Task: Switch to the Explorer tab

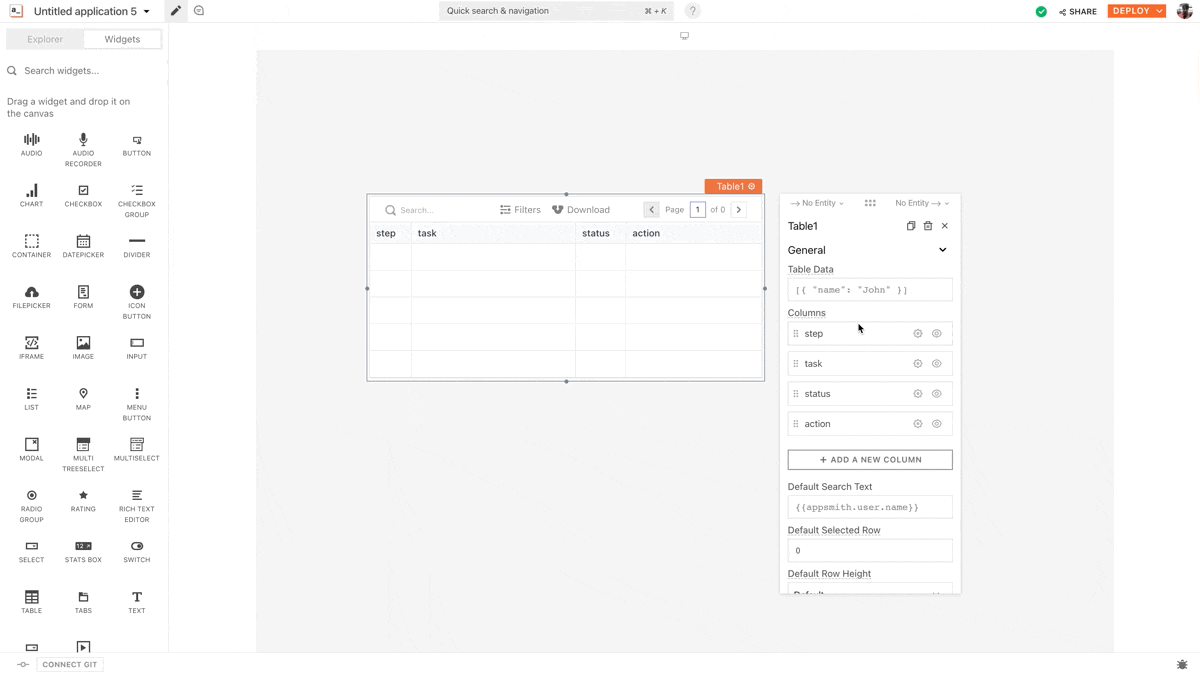Action: [45, 39]
